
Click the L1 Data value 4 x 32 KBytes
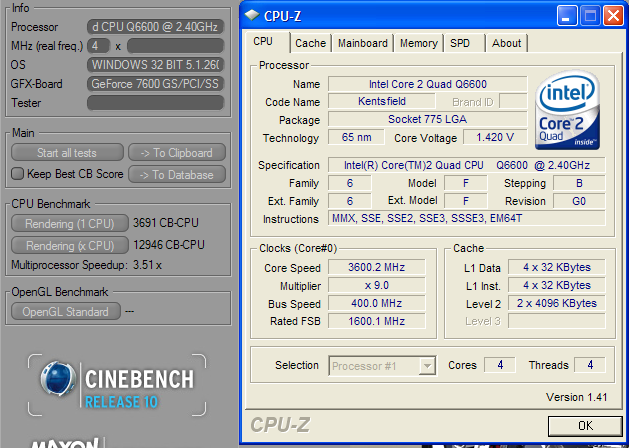tap(557, 267)
